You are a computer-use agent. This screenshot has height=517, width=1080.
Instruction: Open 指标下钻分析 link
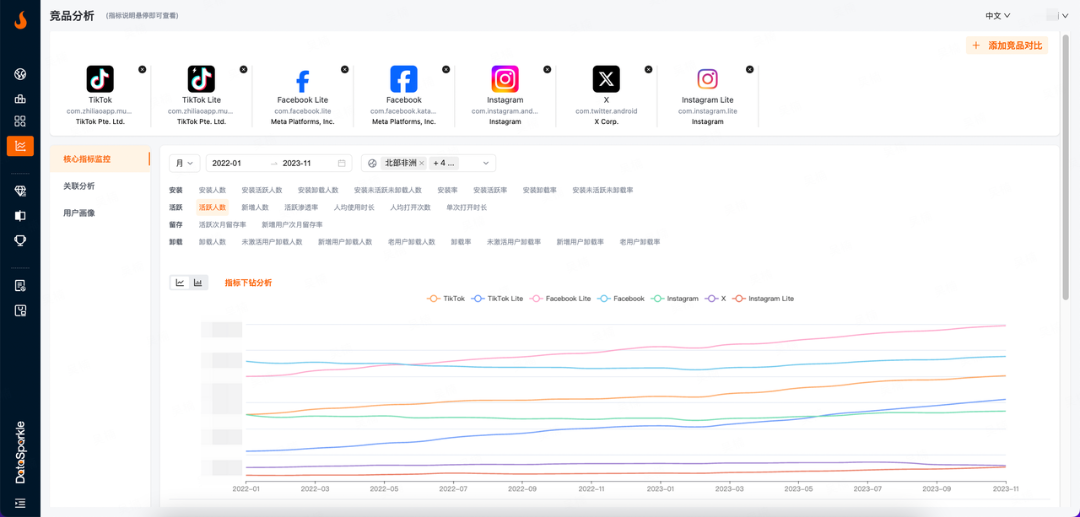(248, 283)
